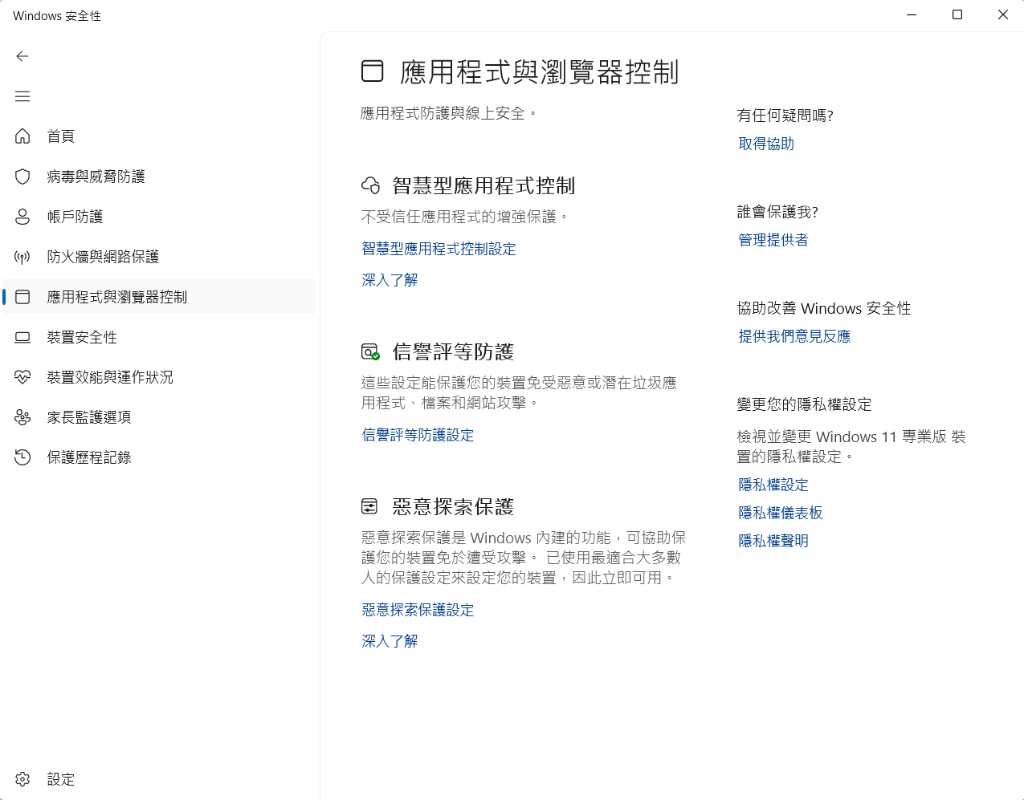Click the 應用程式與瀏覽器控制 page title
The image size is (1024, 800).
539,72
